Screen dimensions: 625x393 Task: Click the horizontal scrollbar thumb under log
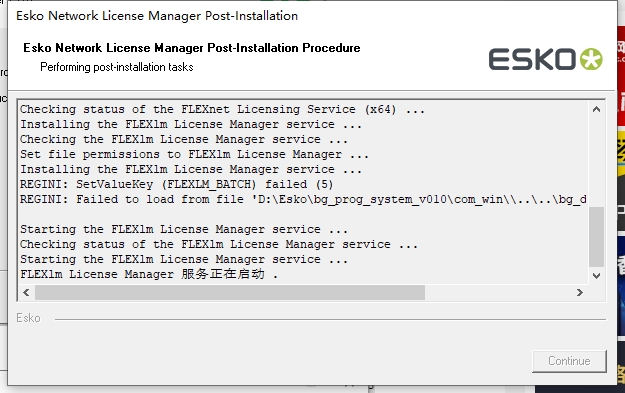[230, 293]
